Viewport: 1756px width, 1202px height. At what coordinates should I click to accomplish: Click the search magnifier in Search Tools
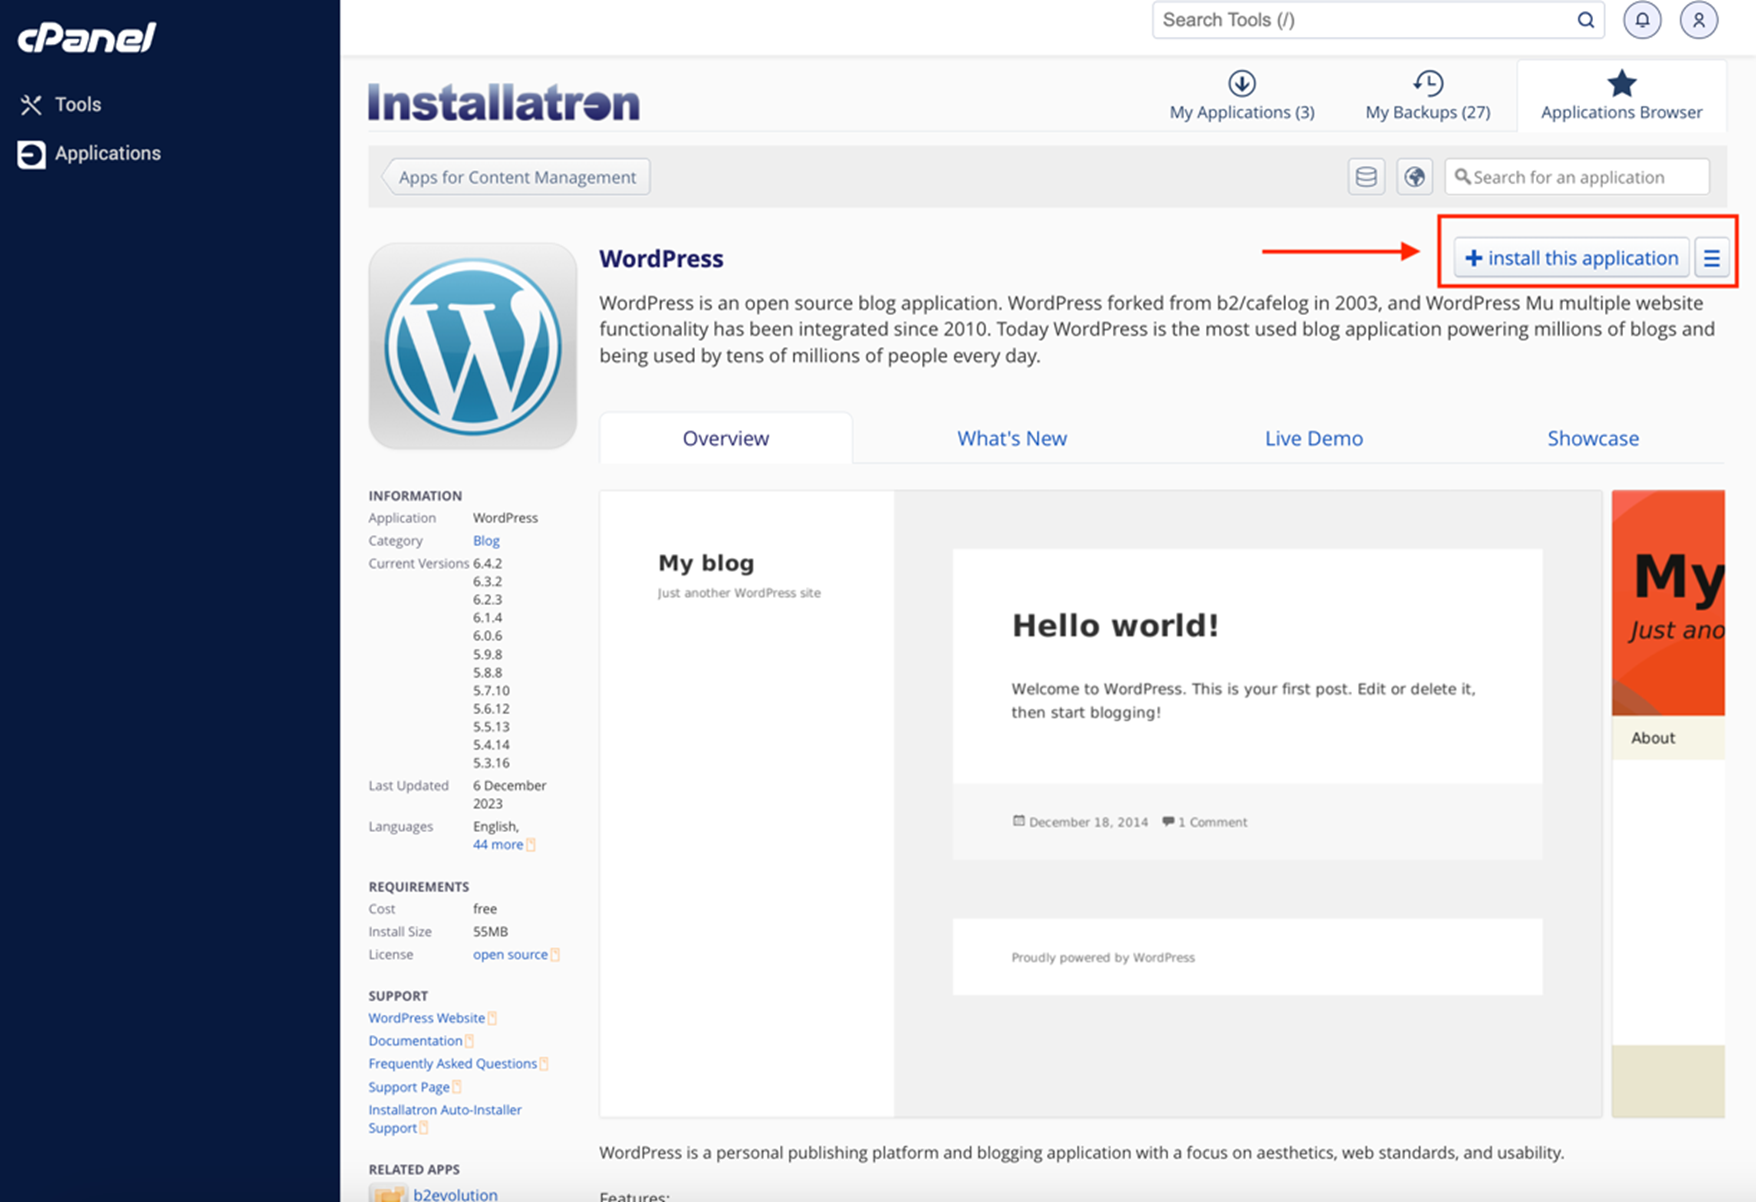(x=1585, y=20)
